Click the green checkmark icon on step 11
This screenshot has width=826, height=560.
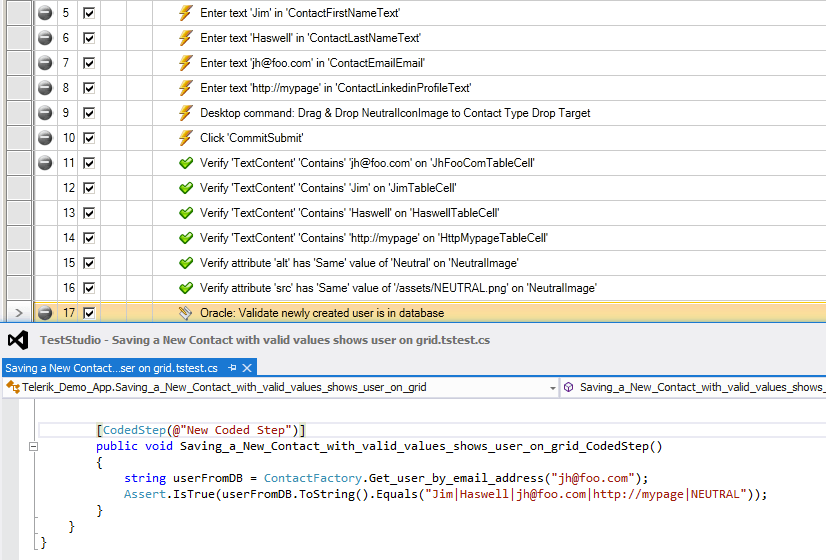pyautogui.click(x=185, y=163)
